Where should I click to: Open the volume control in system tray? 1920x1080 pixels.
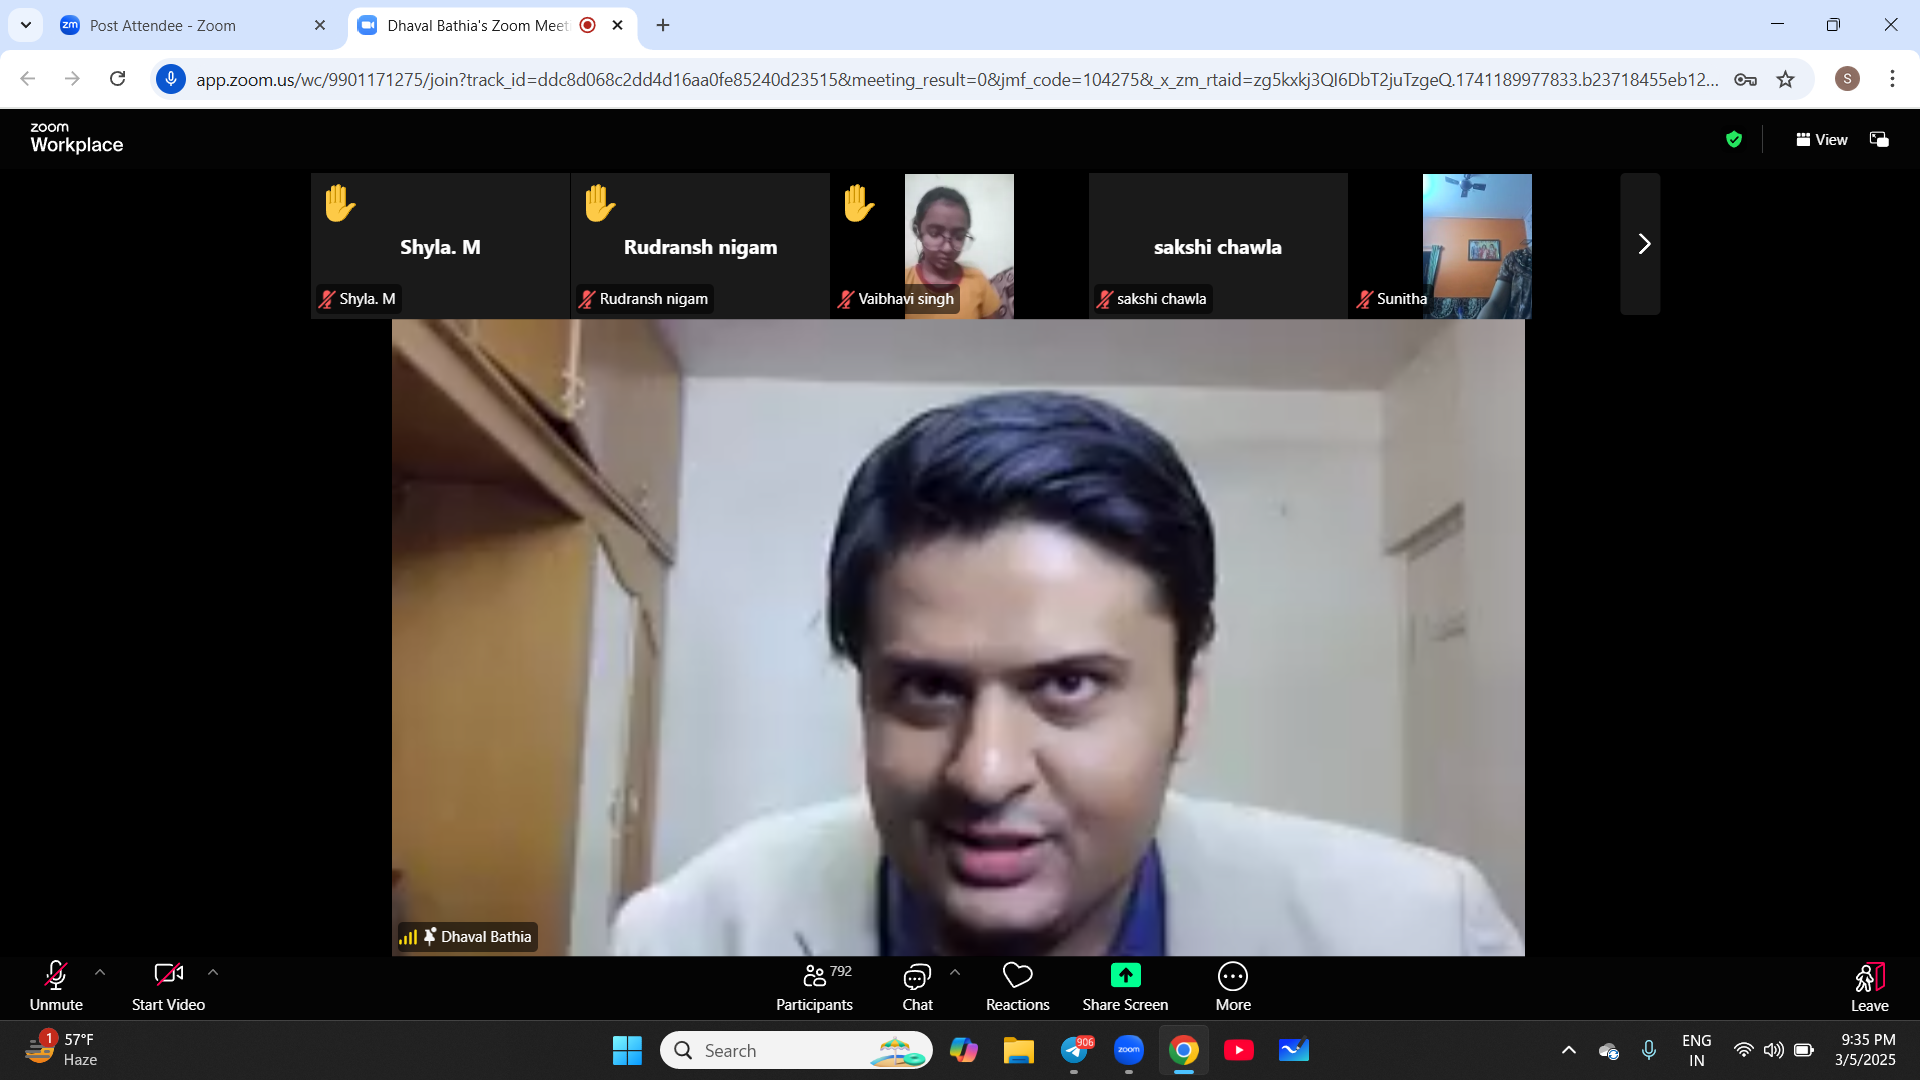[1774, 1050]
